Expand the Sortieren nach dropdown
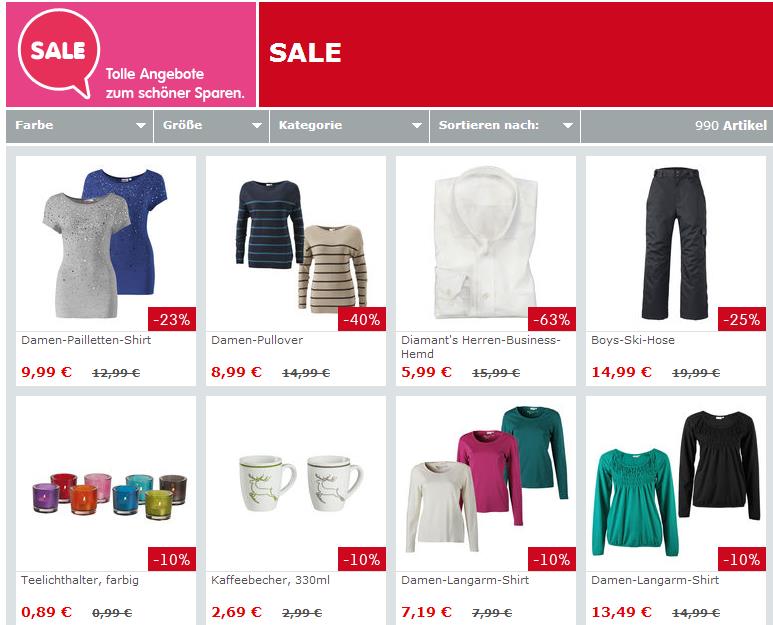 [505, 125]
